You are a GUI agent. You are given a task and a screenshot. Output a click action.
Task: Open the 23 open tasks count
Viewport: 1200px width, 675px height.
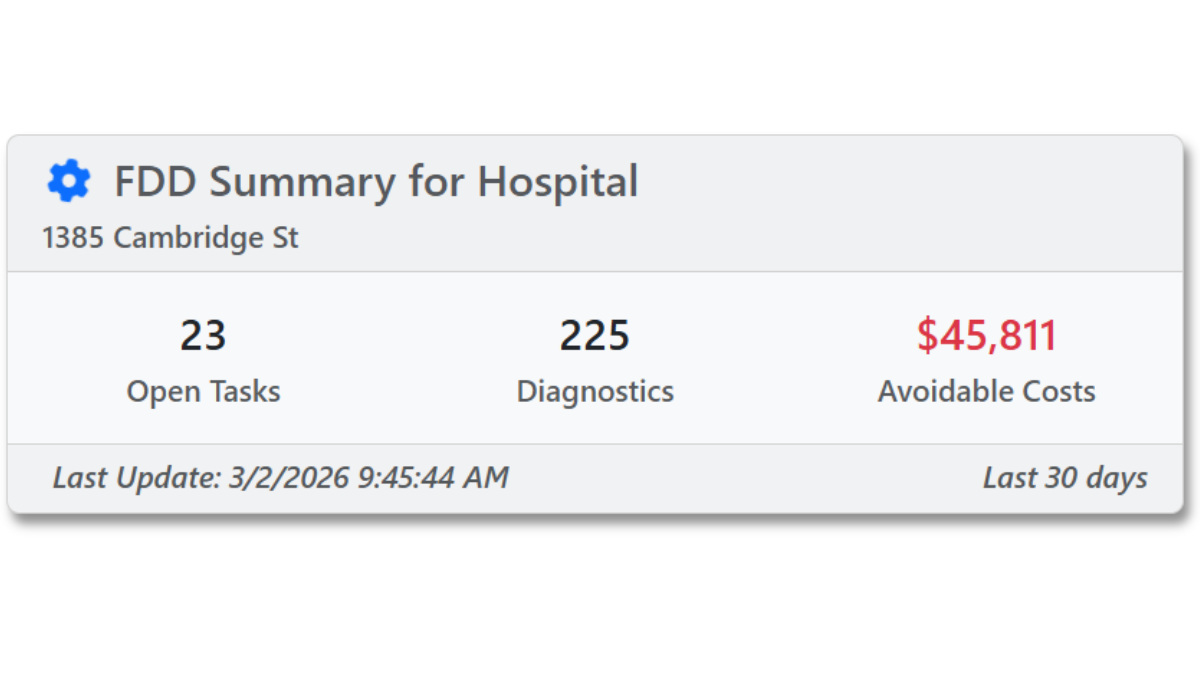coord(203,336)
